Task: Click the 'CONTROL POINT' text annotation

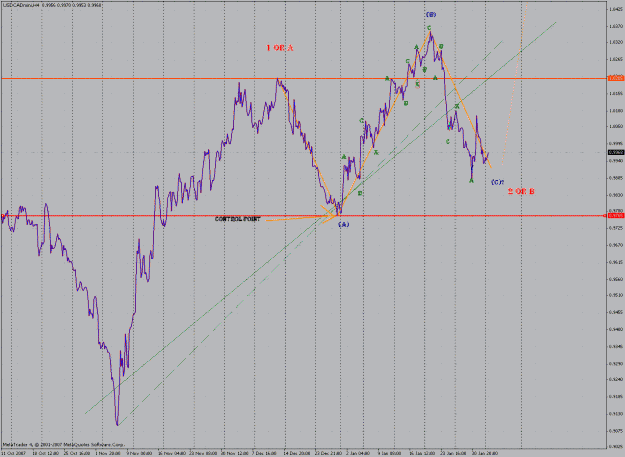Action: click(238, 219)
